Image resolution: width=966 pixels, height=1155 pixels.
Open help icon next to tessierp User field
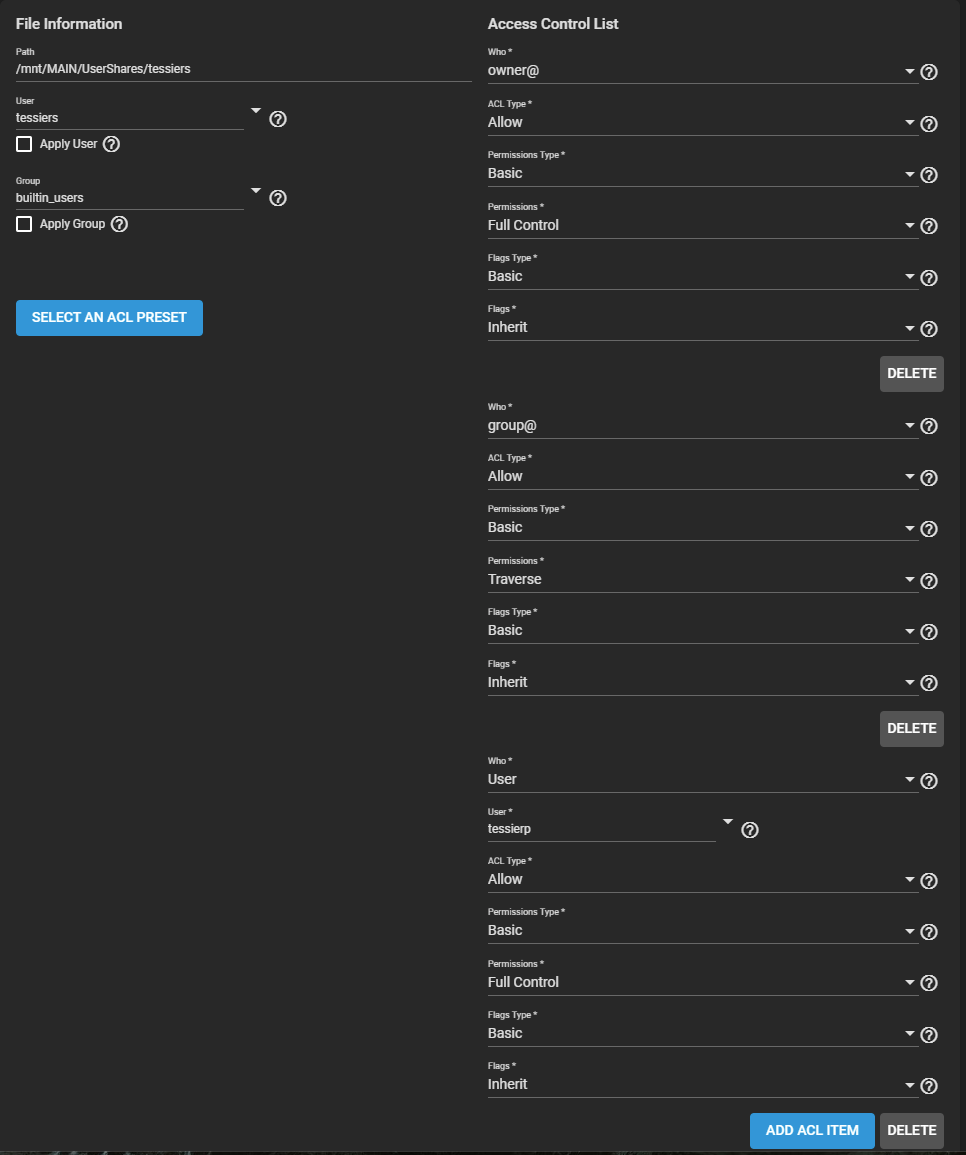click(x=750, y=829)
